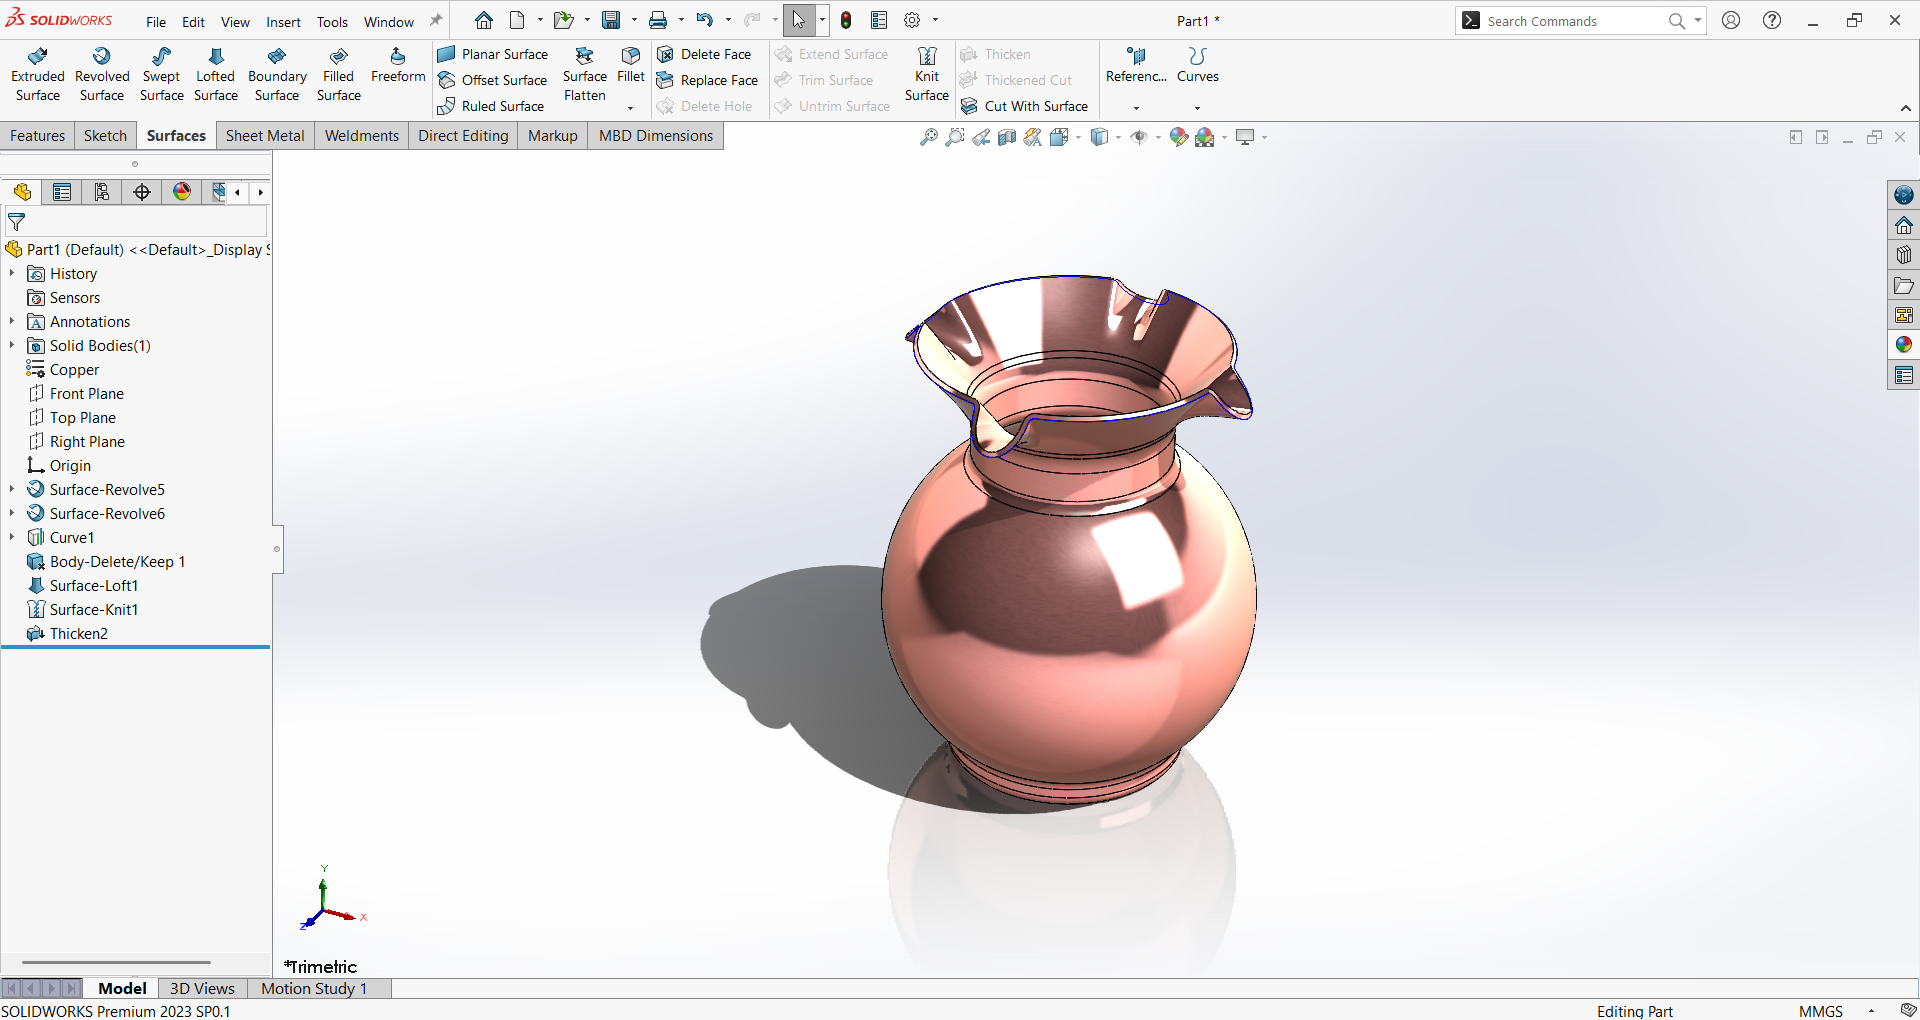Switch to the Sheet Metal tab
The width and height of the screenshot is (1920, 1020).
coord(265,136)
